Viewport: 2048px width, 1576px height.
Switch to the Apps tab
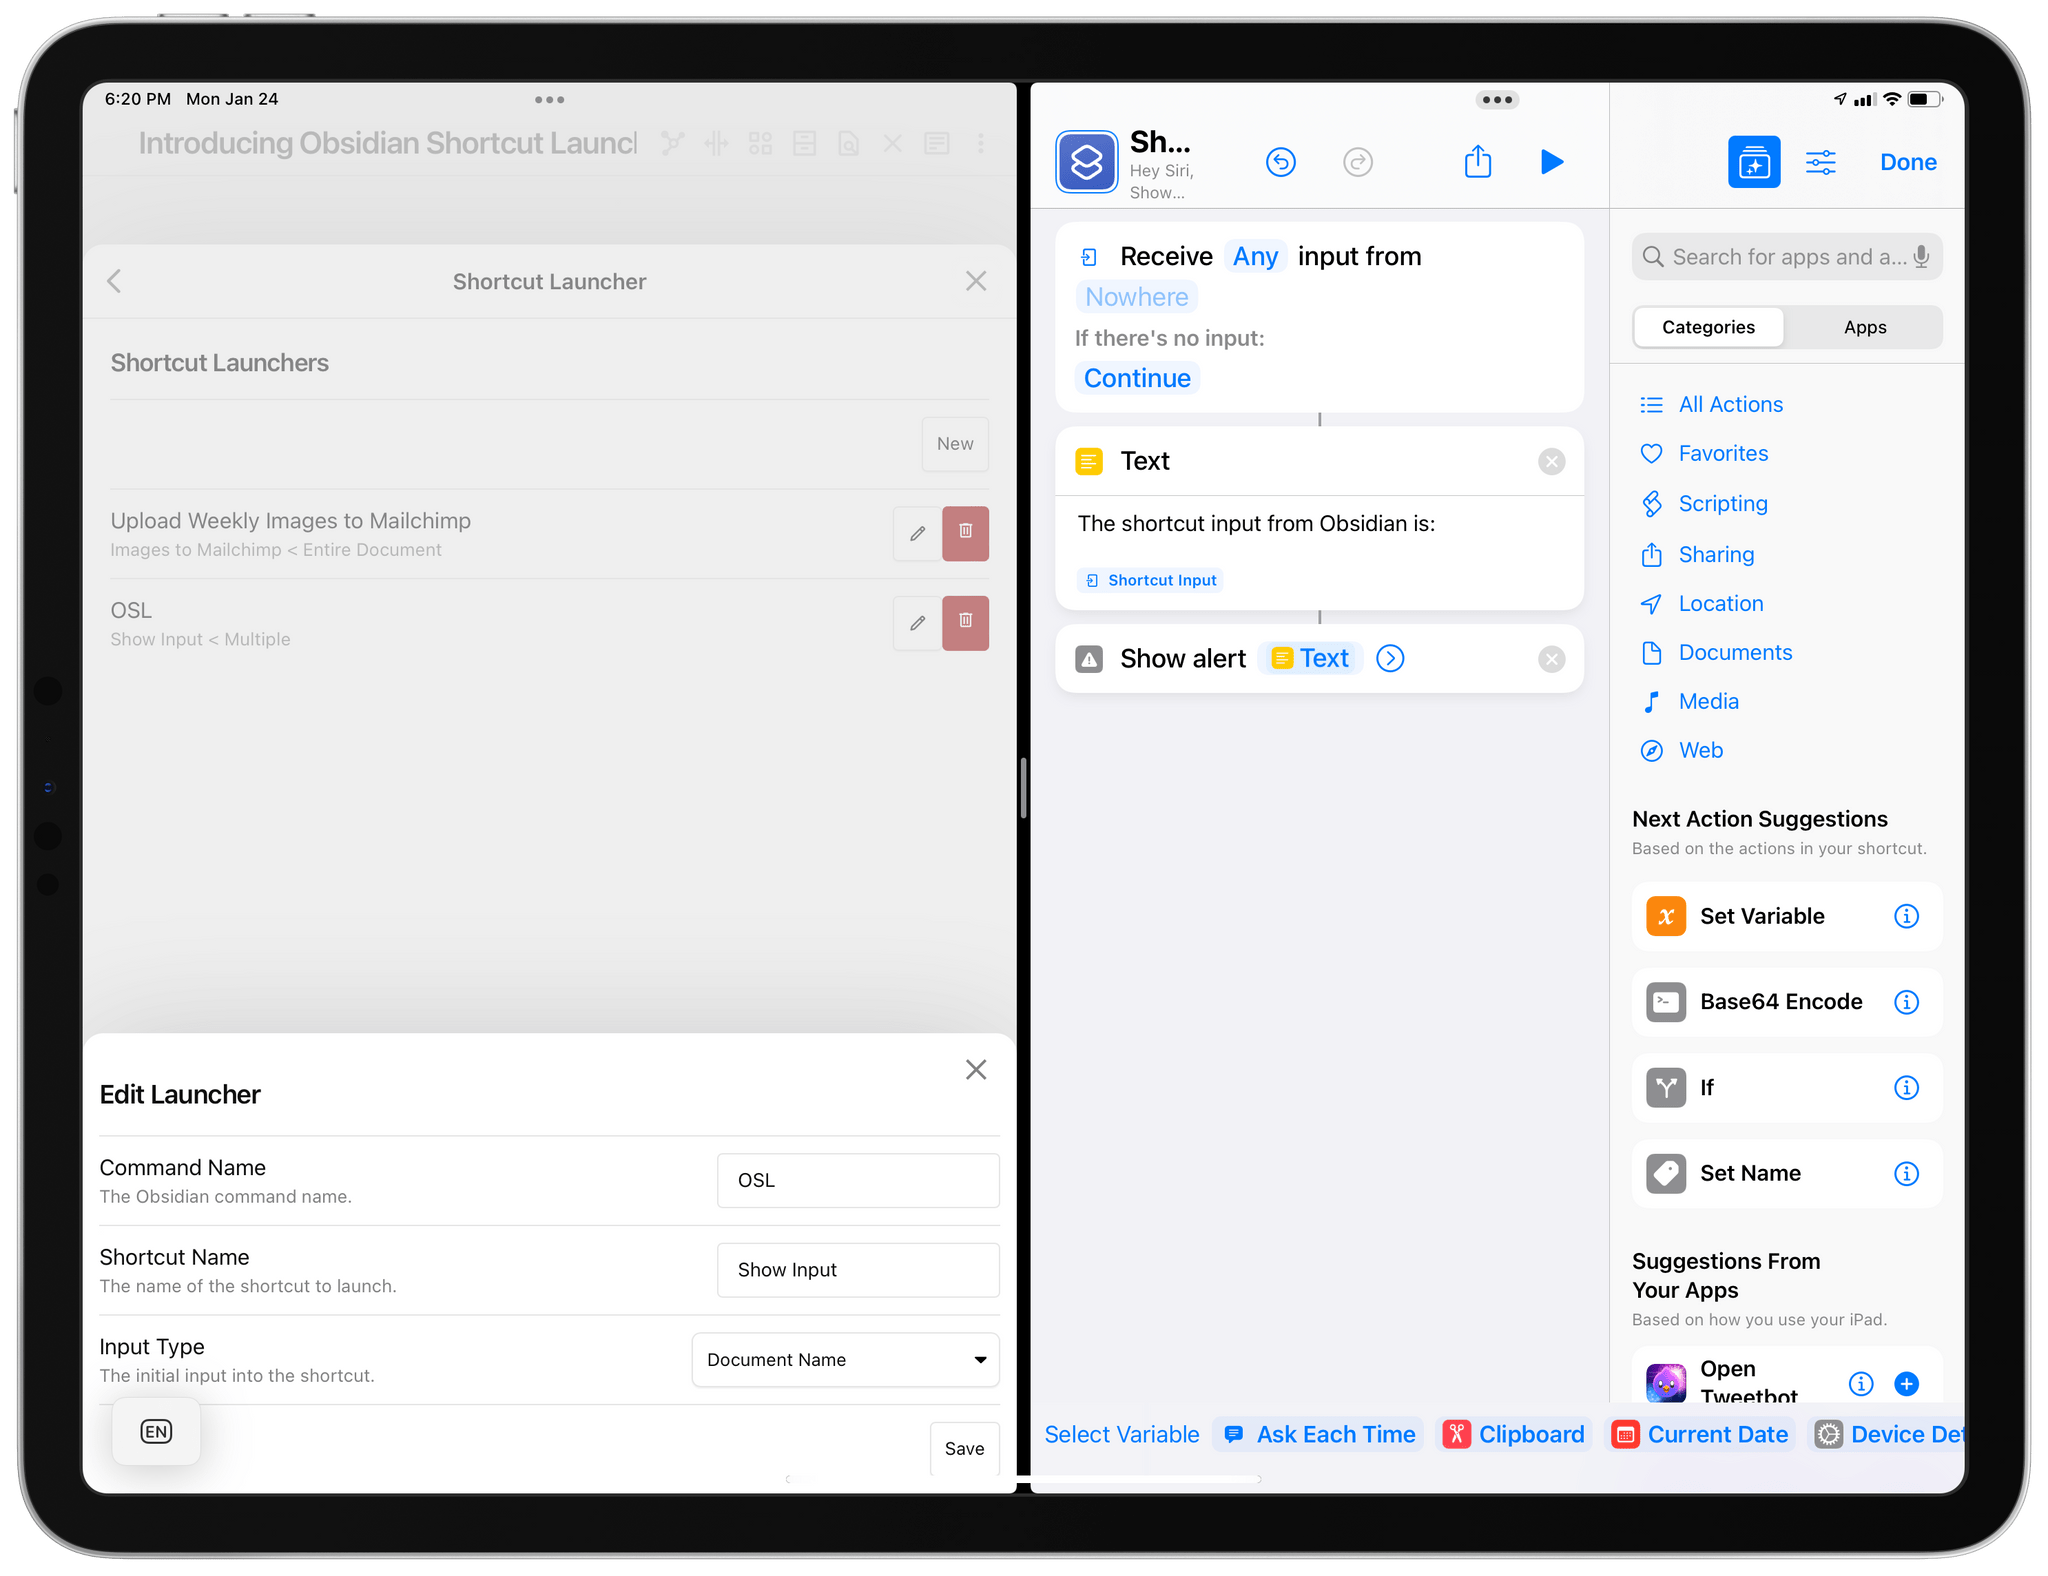pos(1863,327)
